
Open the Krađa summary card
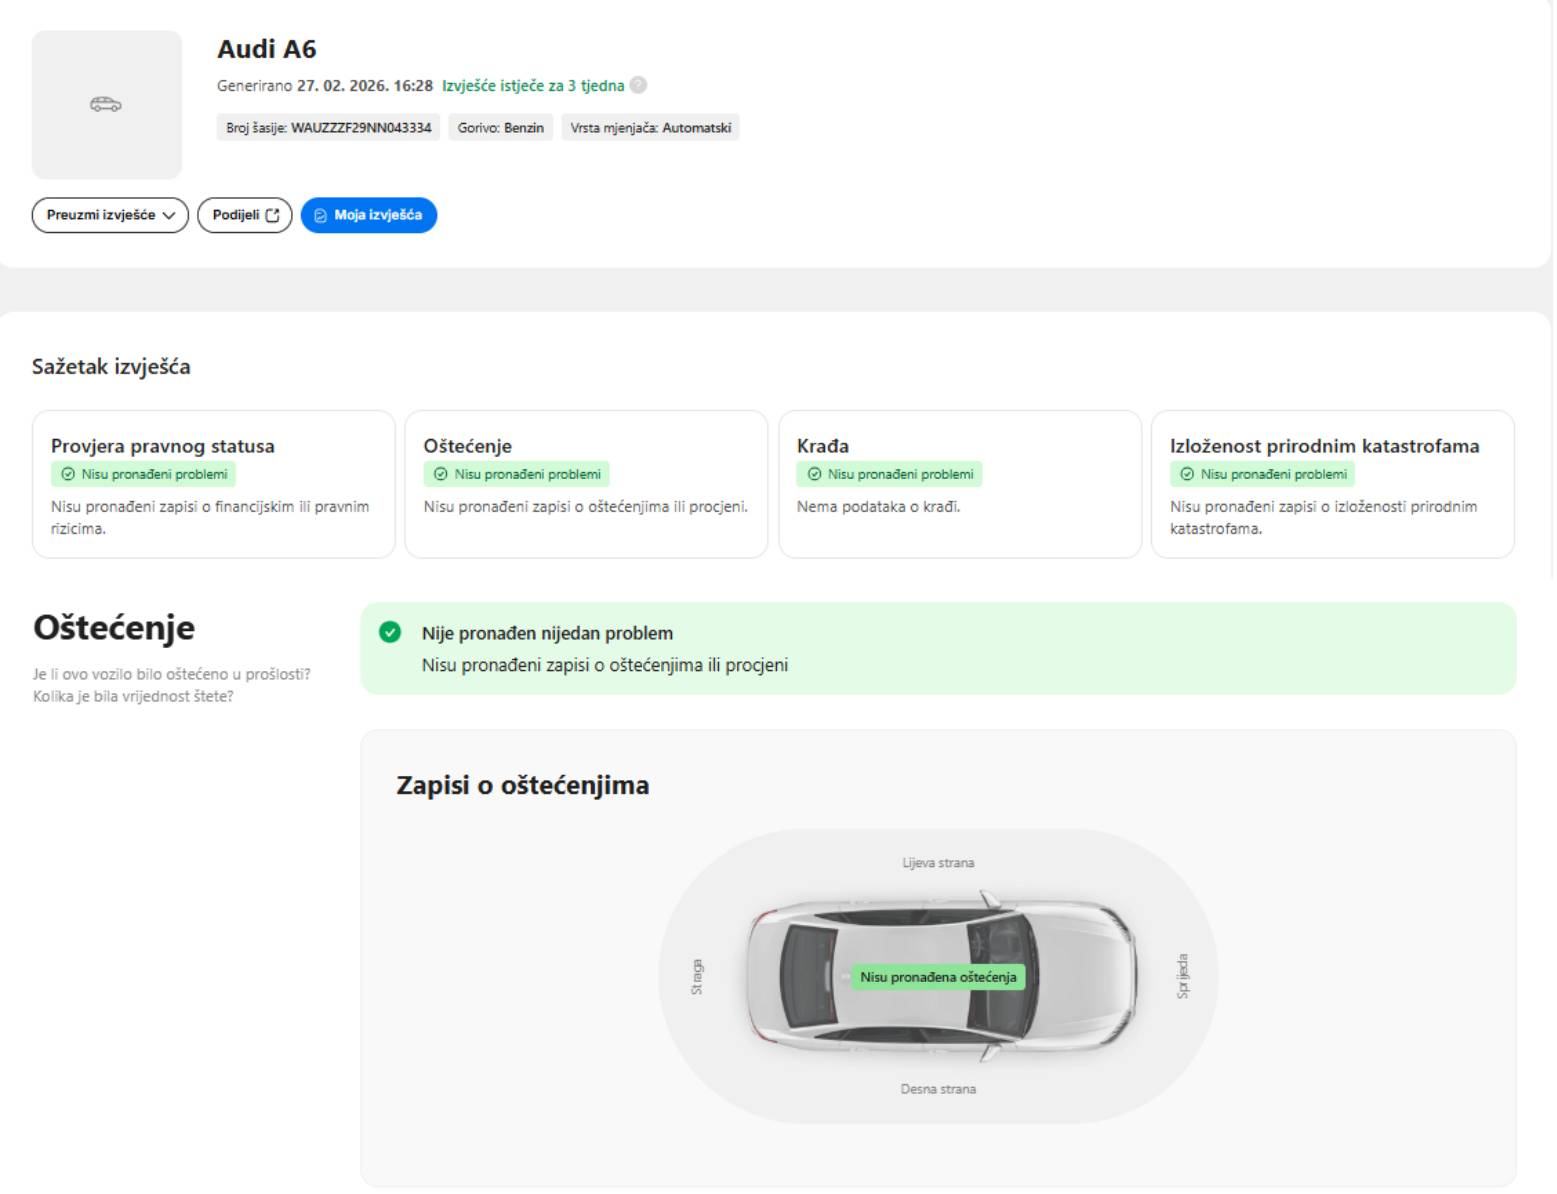tap(959, 484)
